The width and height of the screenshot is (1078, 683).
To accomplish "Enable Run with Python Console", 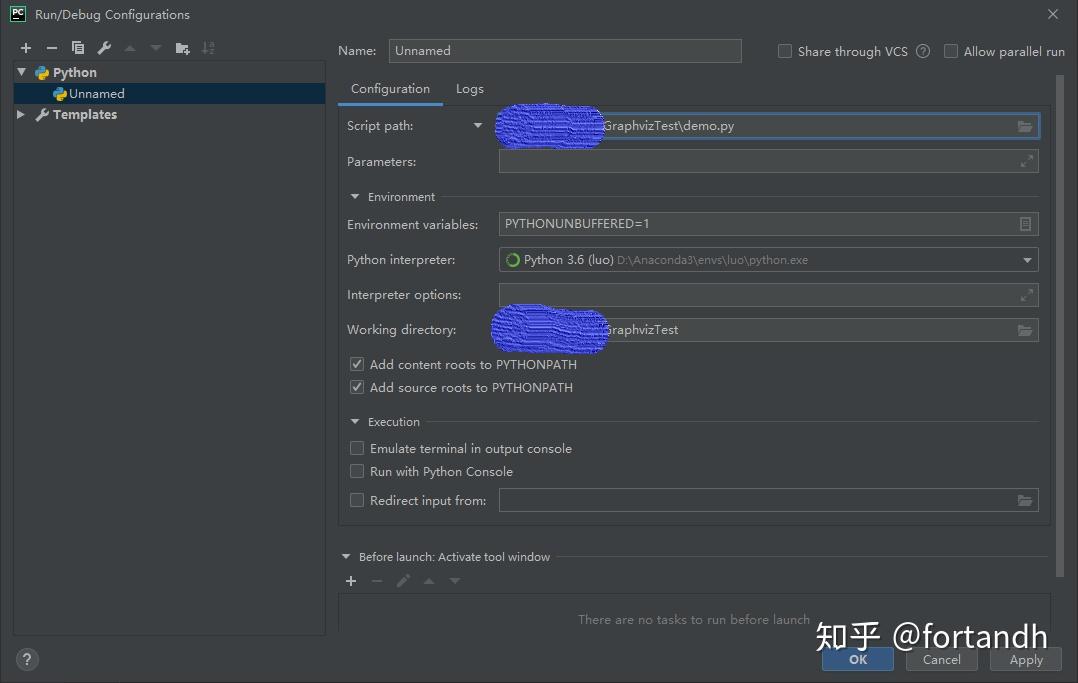I will [357, 471].
